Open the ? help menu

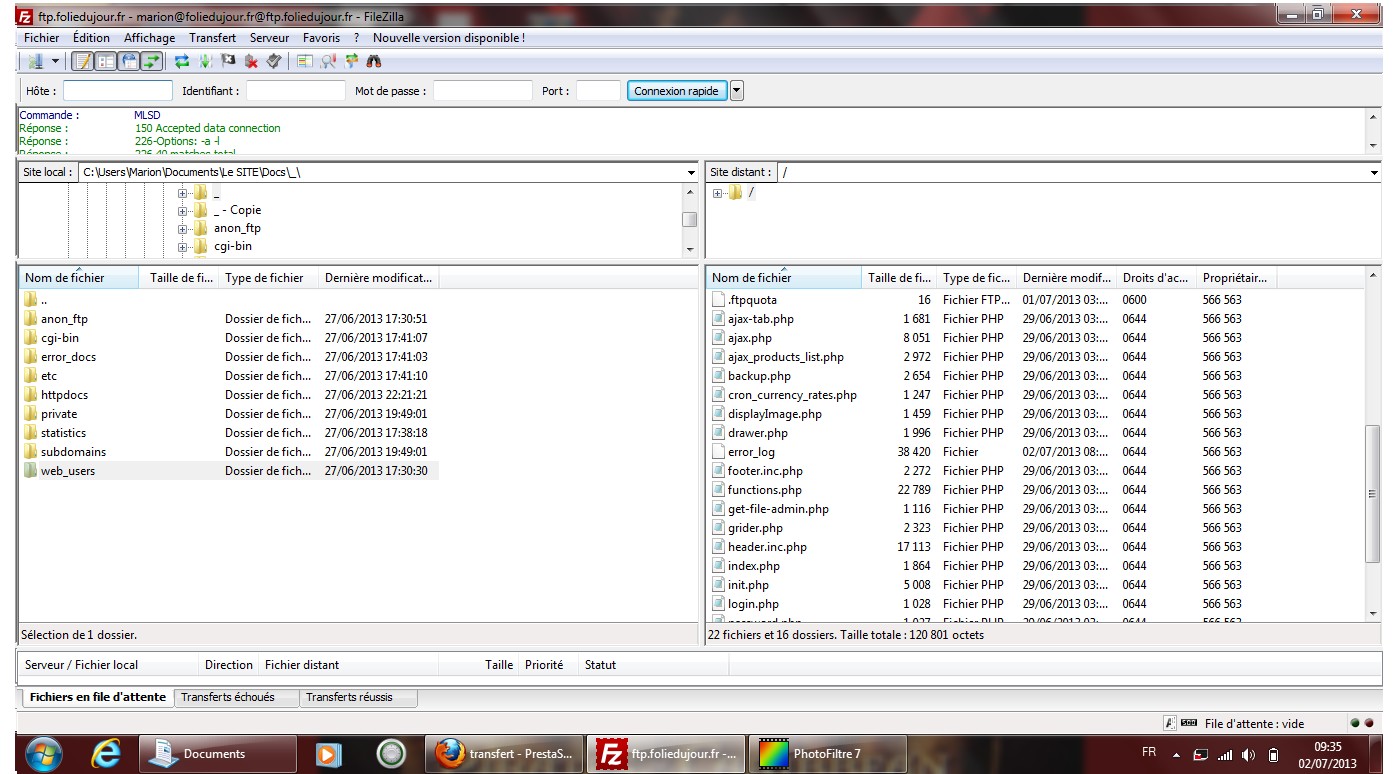click(356, 38)
